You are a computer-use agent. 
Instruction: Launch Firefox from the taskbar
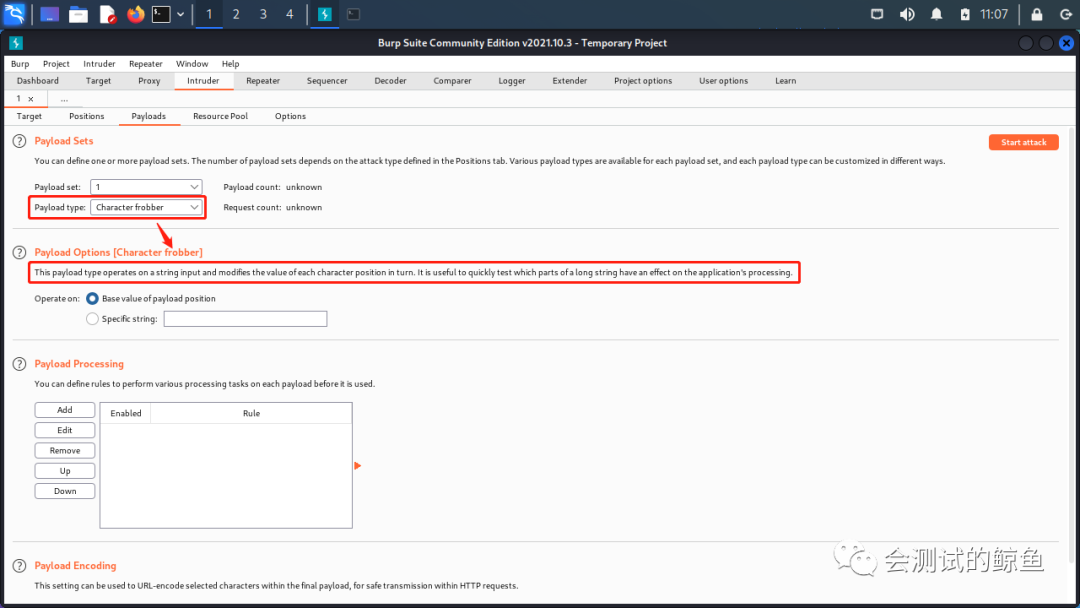[136, 14]
